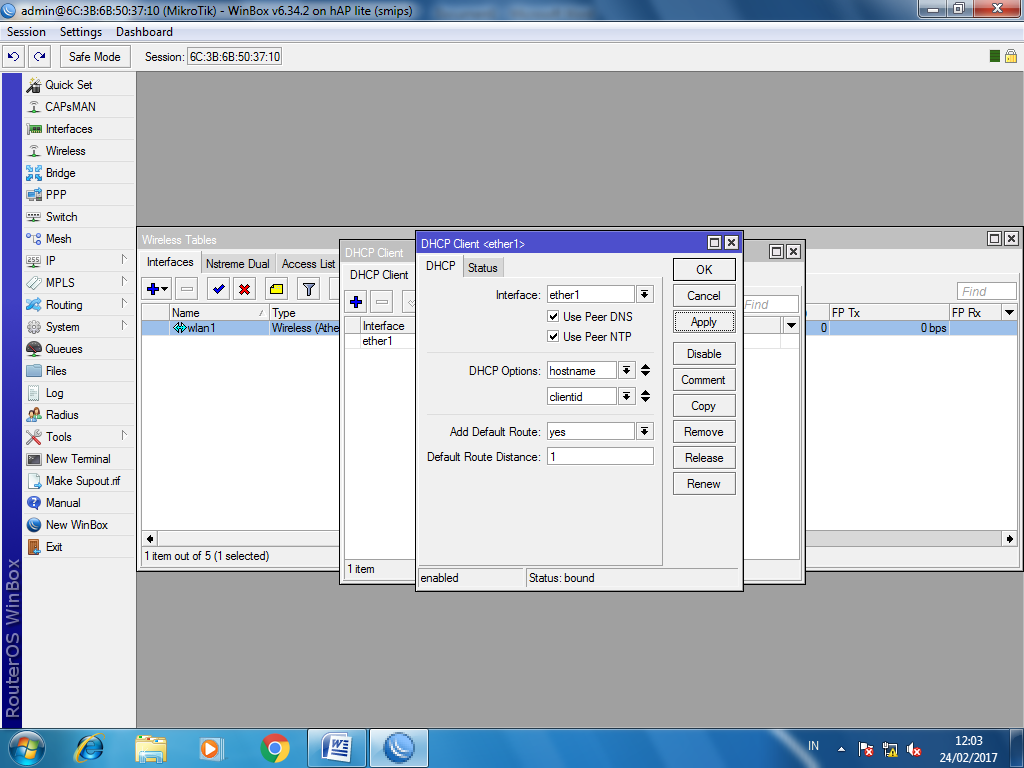Toggle Safe Mode button
1024x768 pixels.
[x=95, y=57]
